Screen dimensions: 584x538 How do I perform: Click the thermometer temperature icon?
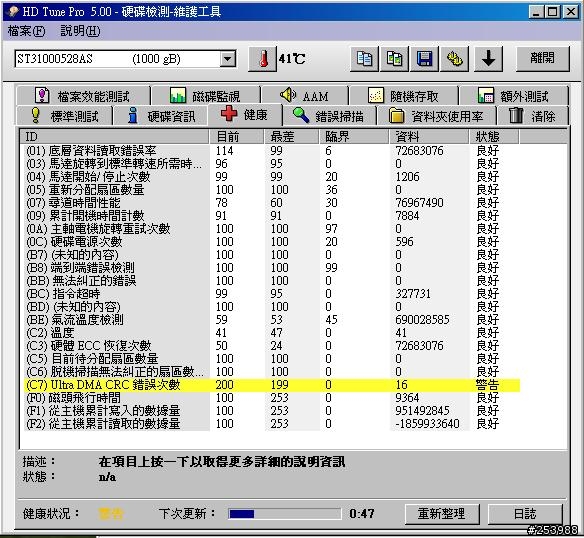coord(263,59)
